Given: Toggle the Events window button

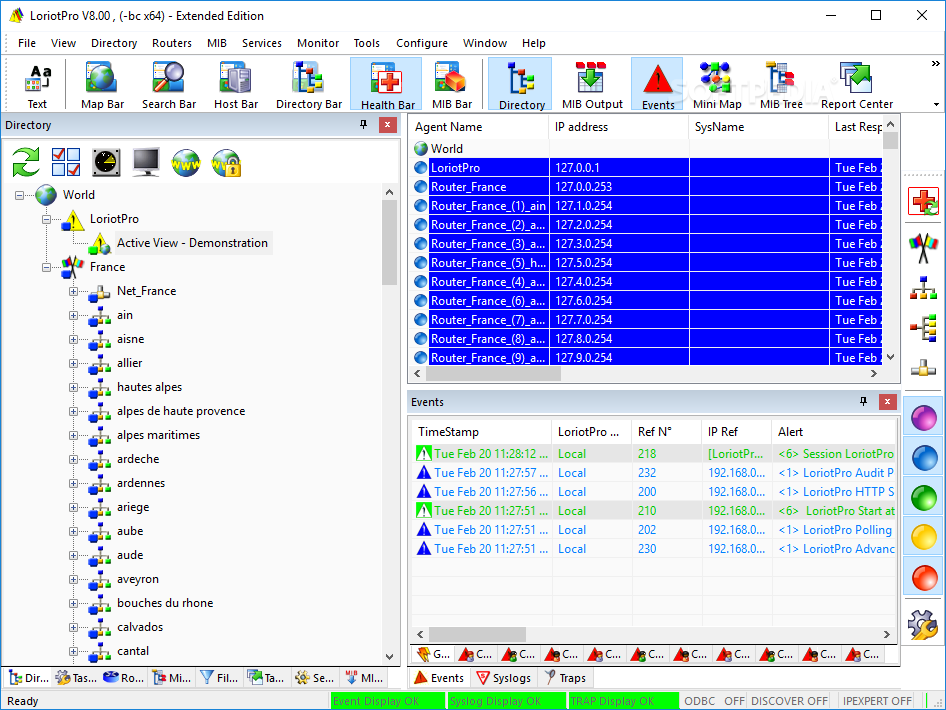Looking at the screenshot, I should 658,85.
